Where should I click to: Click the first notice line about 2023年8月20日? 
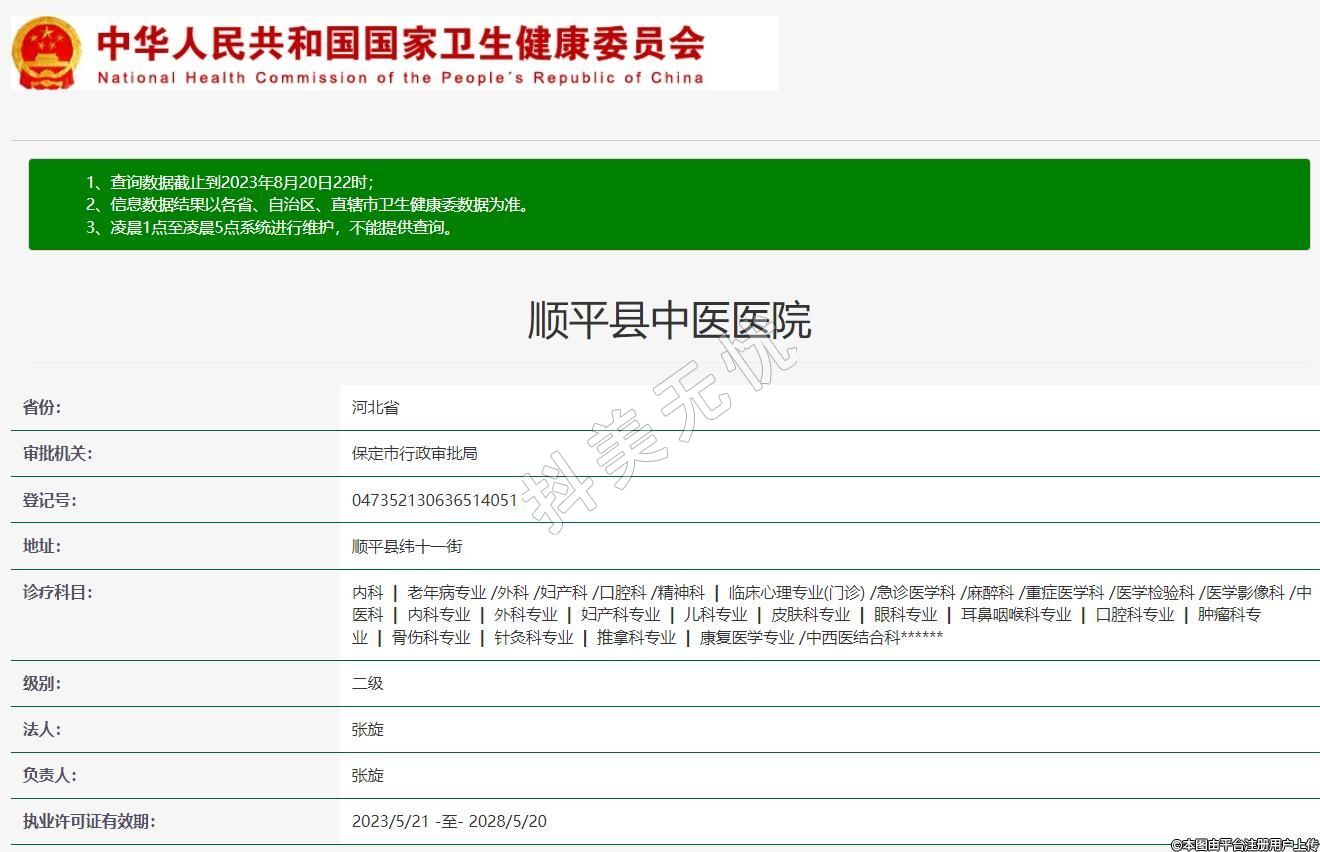pos(242,182)
